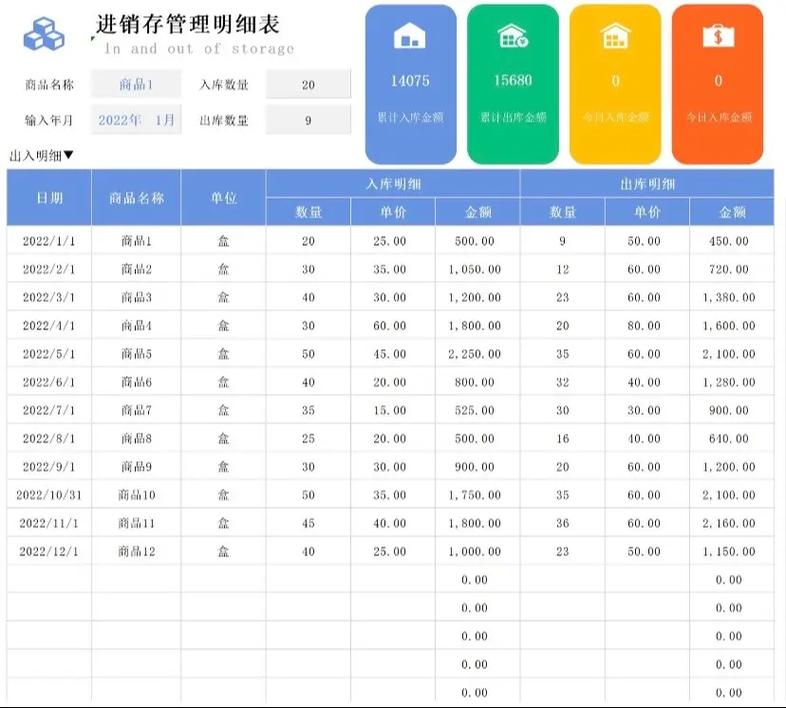Select the 商品10 product name cell
The height and width of the screenshot is (708, 786).
tap(136, 494)
